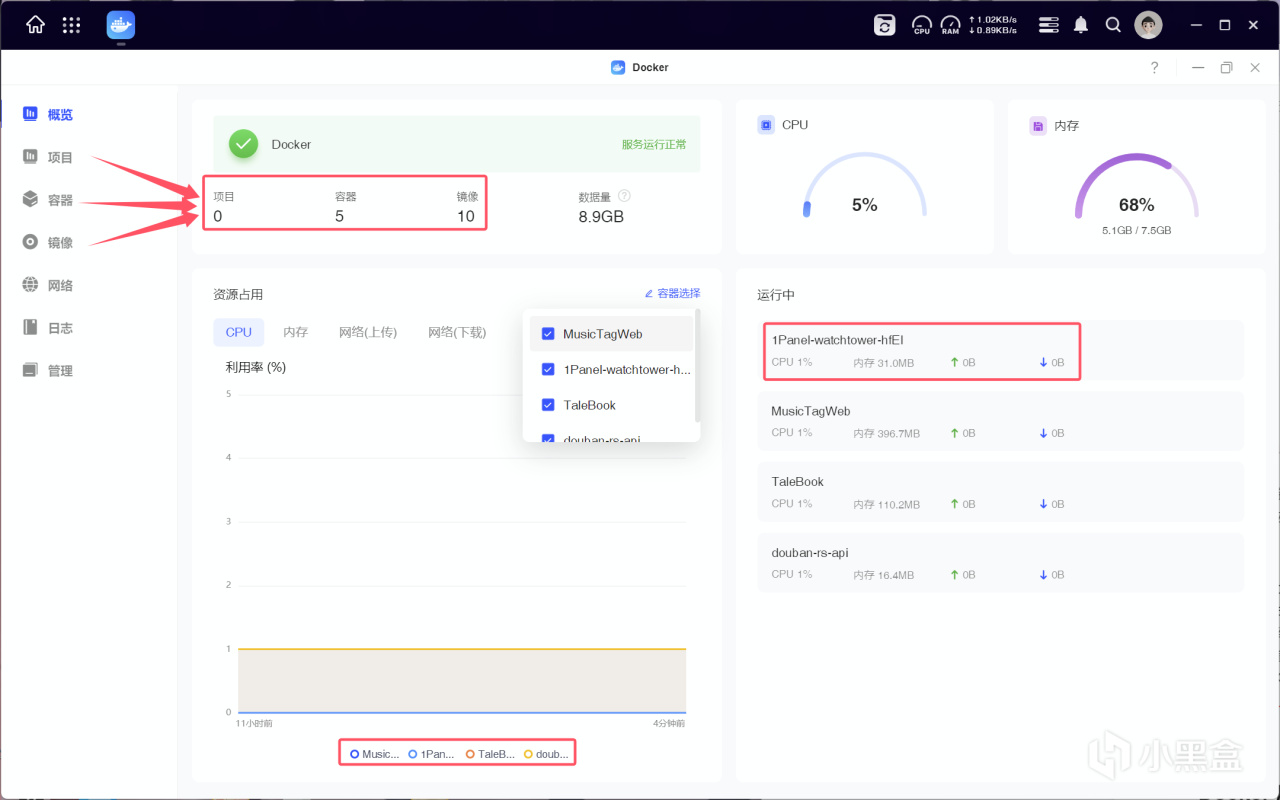Screen dimensions: 1280x800
Task: Click the 内存 110.2MB value
Action: [x=887, y=505]
